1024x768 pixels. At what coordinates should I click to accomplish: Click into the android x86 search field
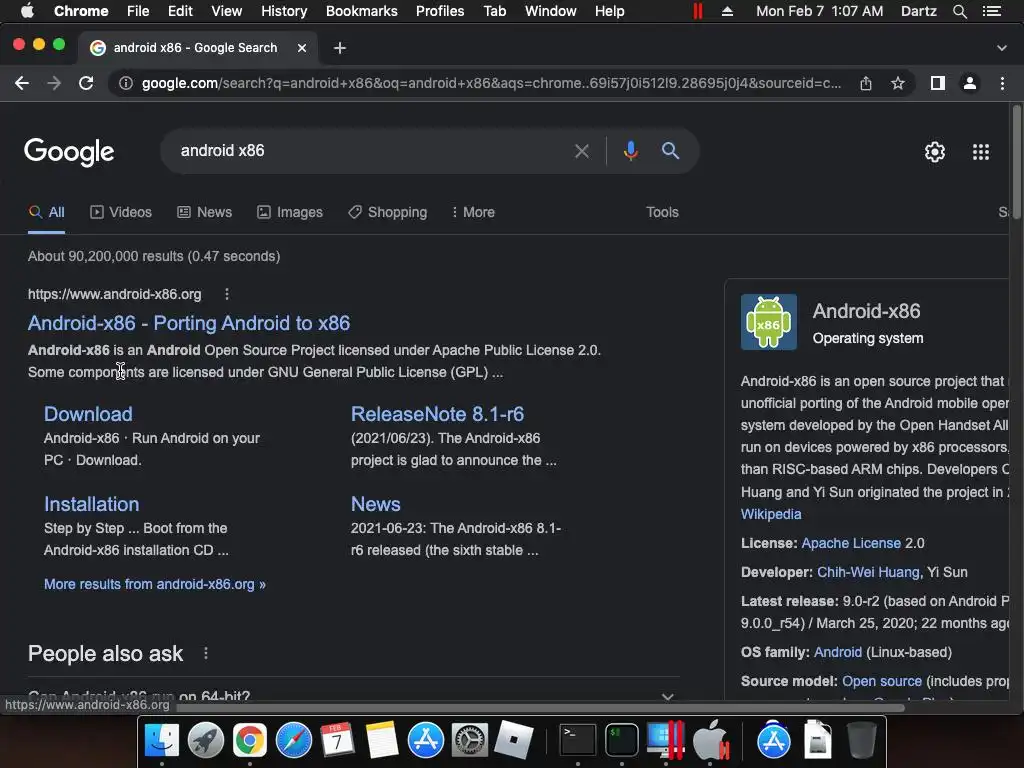tap(372, 151)
